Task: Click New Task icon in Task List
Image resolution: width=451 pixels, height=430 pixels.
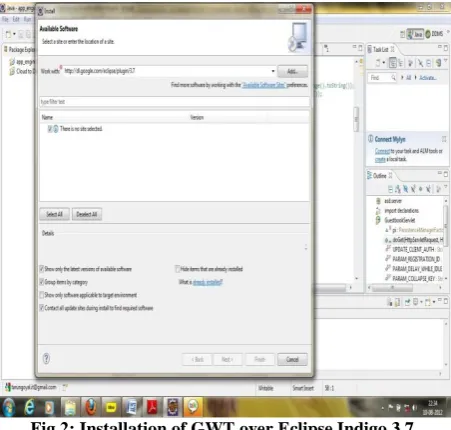Action: point(378,63)
